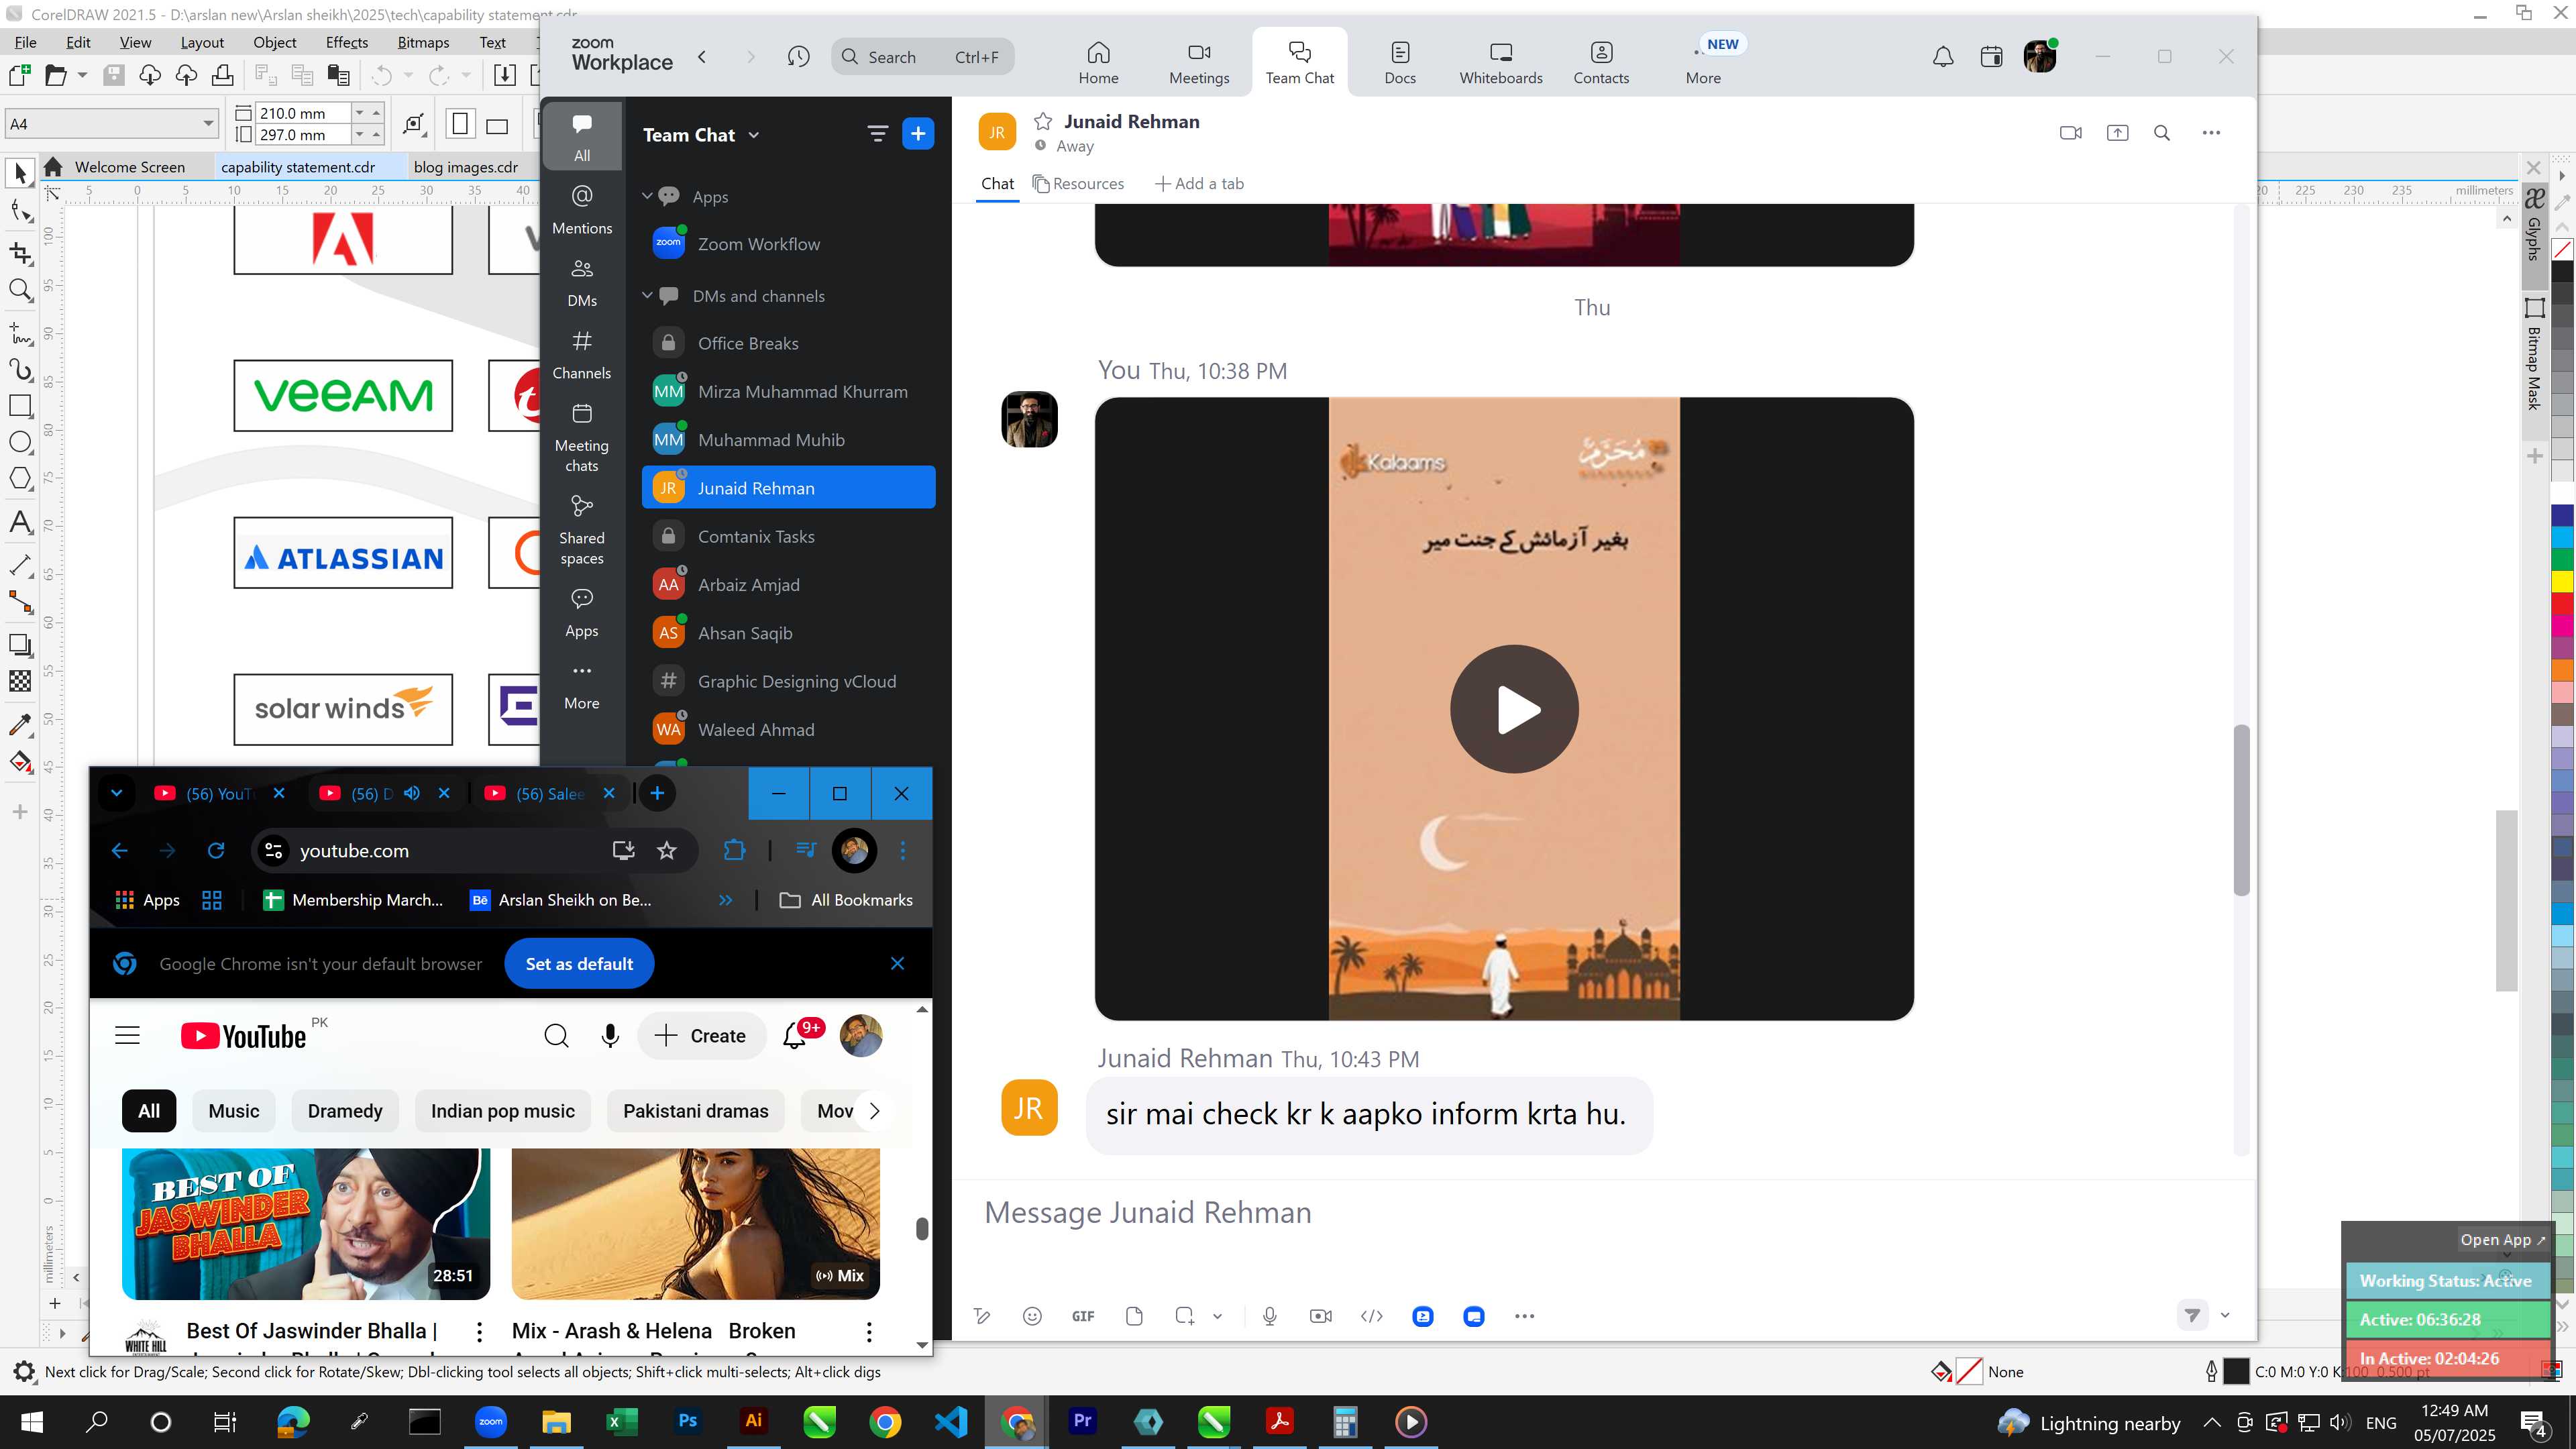Screen dimensions: 2576x1449
Task: Open Zoom calendar icon
Action: [1991, 57]
